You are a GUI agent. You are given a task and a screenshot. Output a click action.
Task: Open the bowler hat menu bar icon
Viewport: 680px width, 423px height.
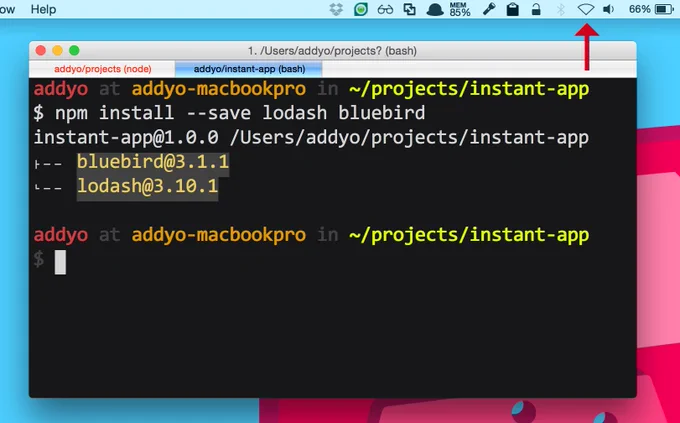(435, 10)
